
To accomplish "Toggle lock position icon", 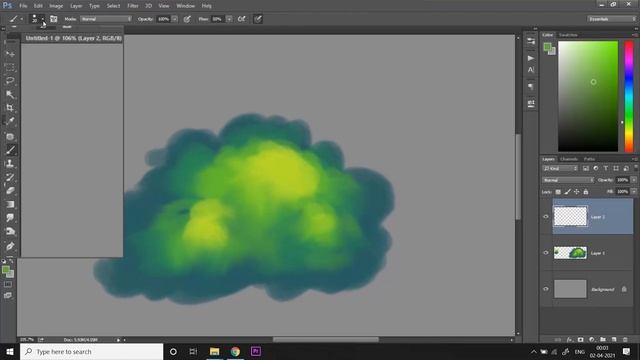I will [576, 192].
